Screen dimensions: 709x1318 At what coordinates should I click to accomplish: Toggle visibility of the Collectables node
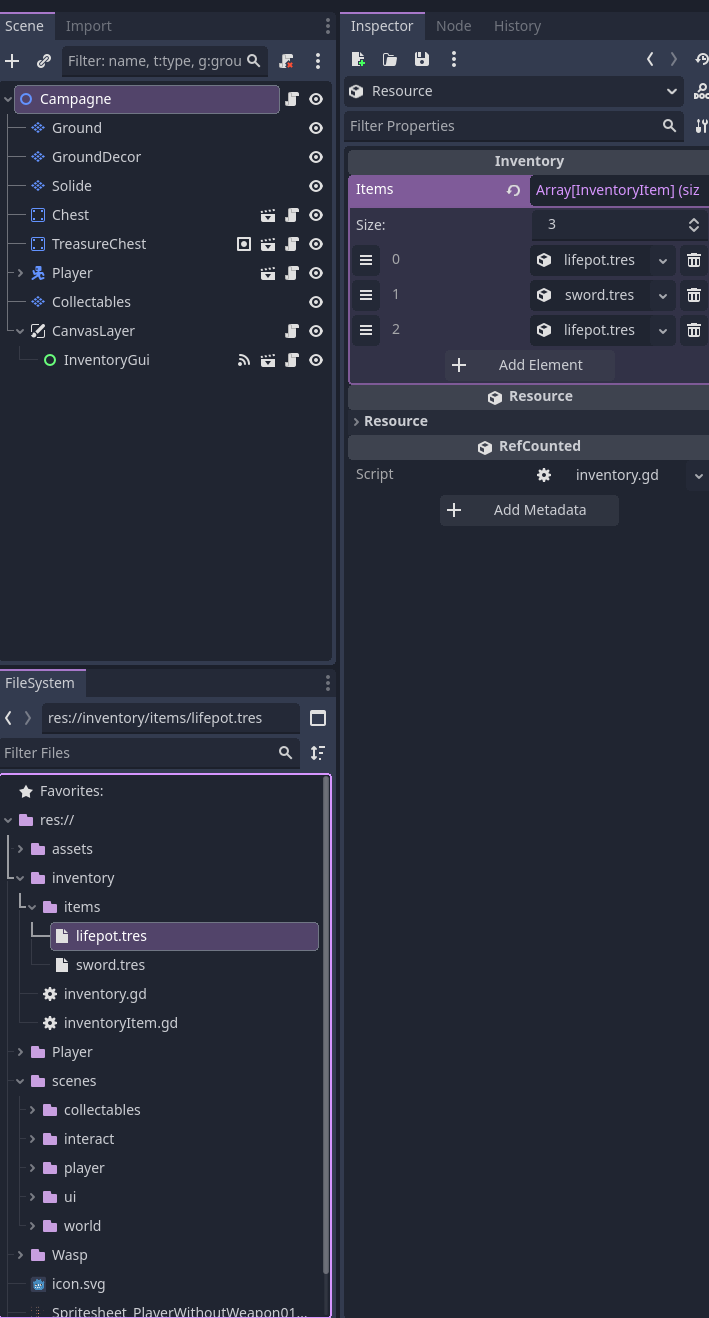tap(316, 302)
